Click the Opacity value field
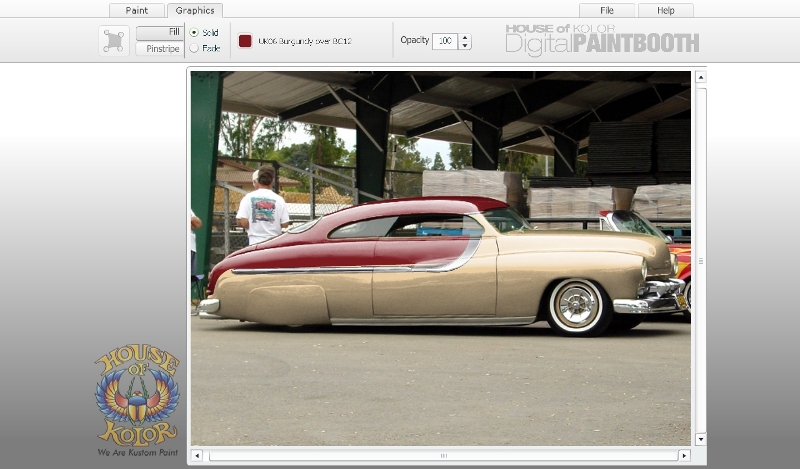The width and height of the screenshot is (800, 469). pos(444,41)
